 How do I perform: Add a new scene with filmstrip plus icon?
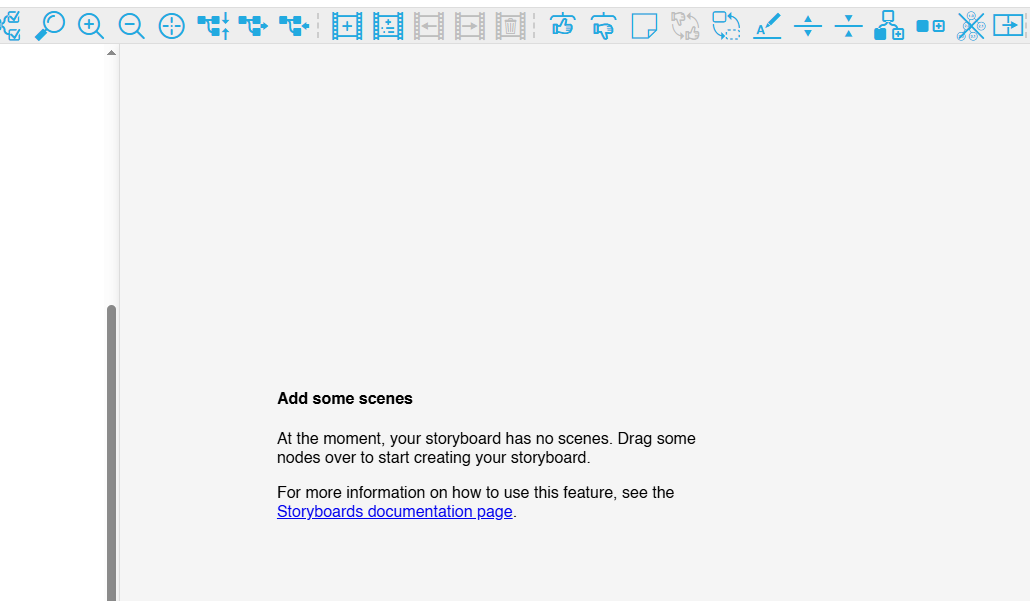347,26
